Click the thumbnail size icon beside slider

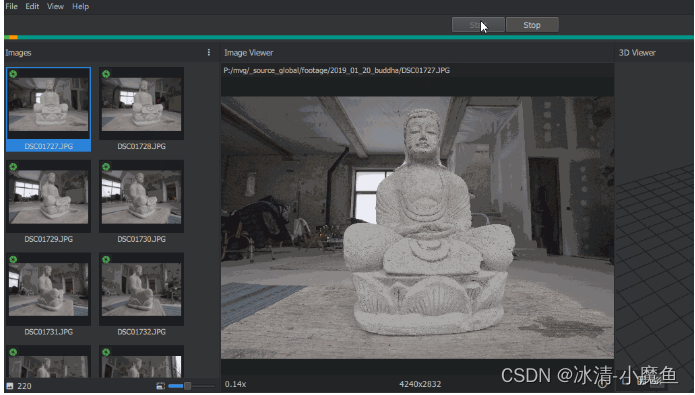pos(160,386)
